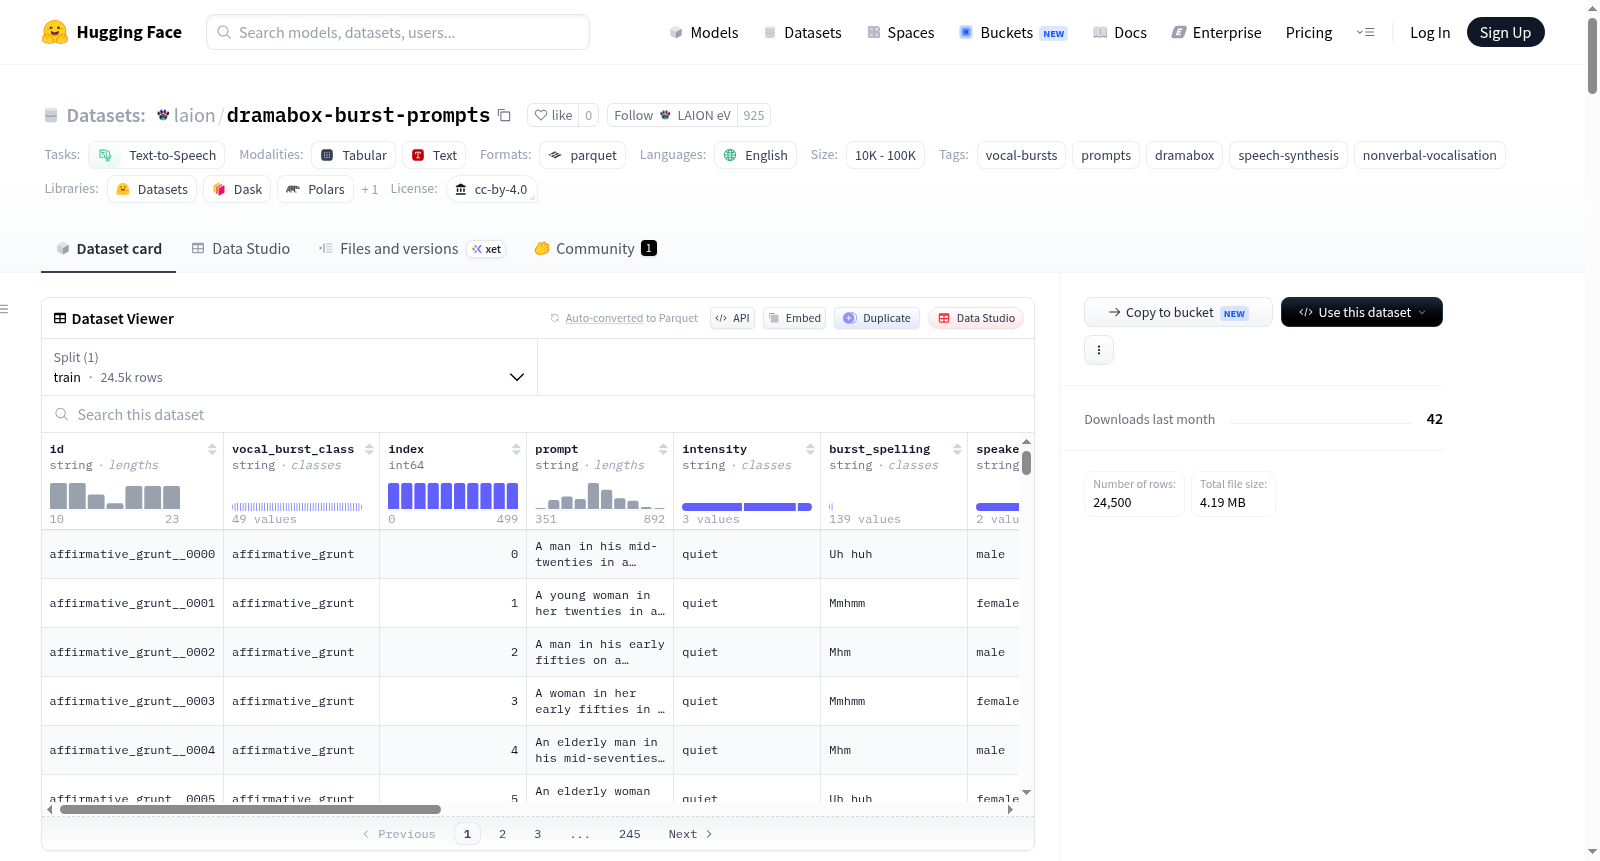The width and height of the screenshot is (1600, 861).
Task: Open Docs in top navigation
Action: click(x=1119, y=32)
